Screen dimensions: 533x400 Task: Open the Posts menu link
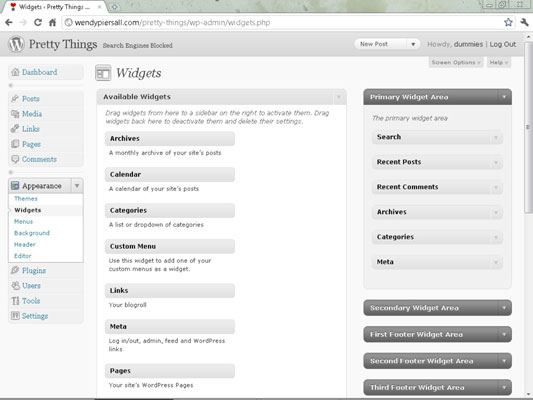point(31,99)
